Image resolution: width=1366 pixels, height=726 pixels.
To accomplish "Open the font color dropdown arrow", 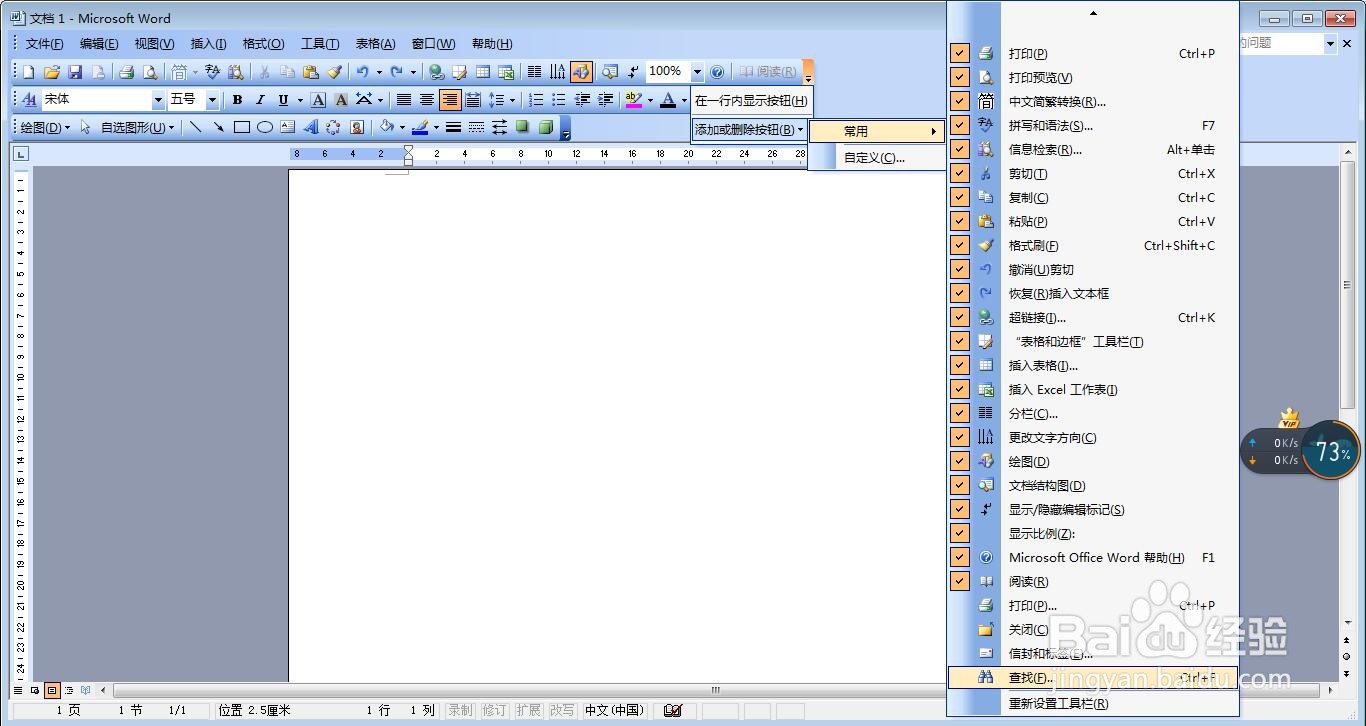I will coord(684,100).
